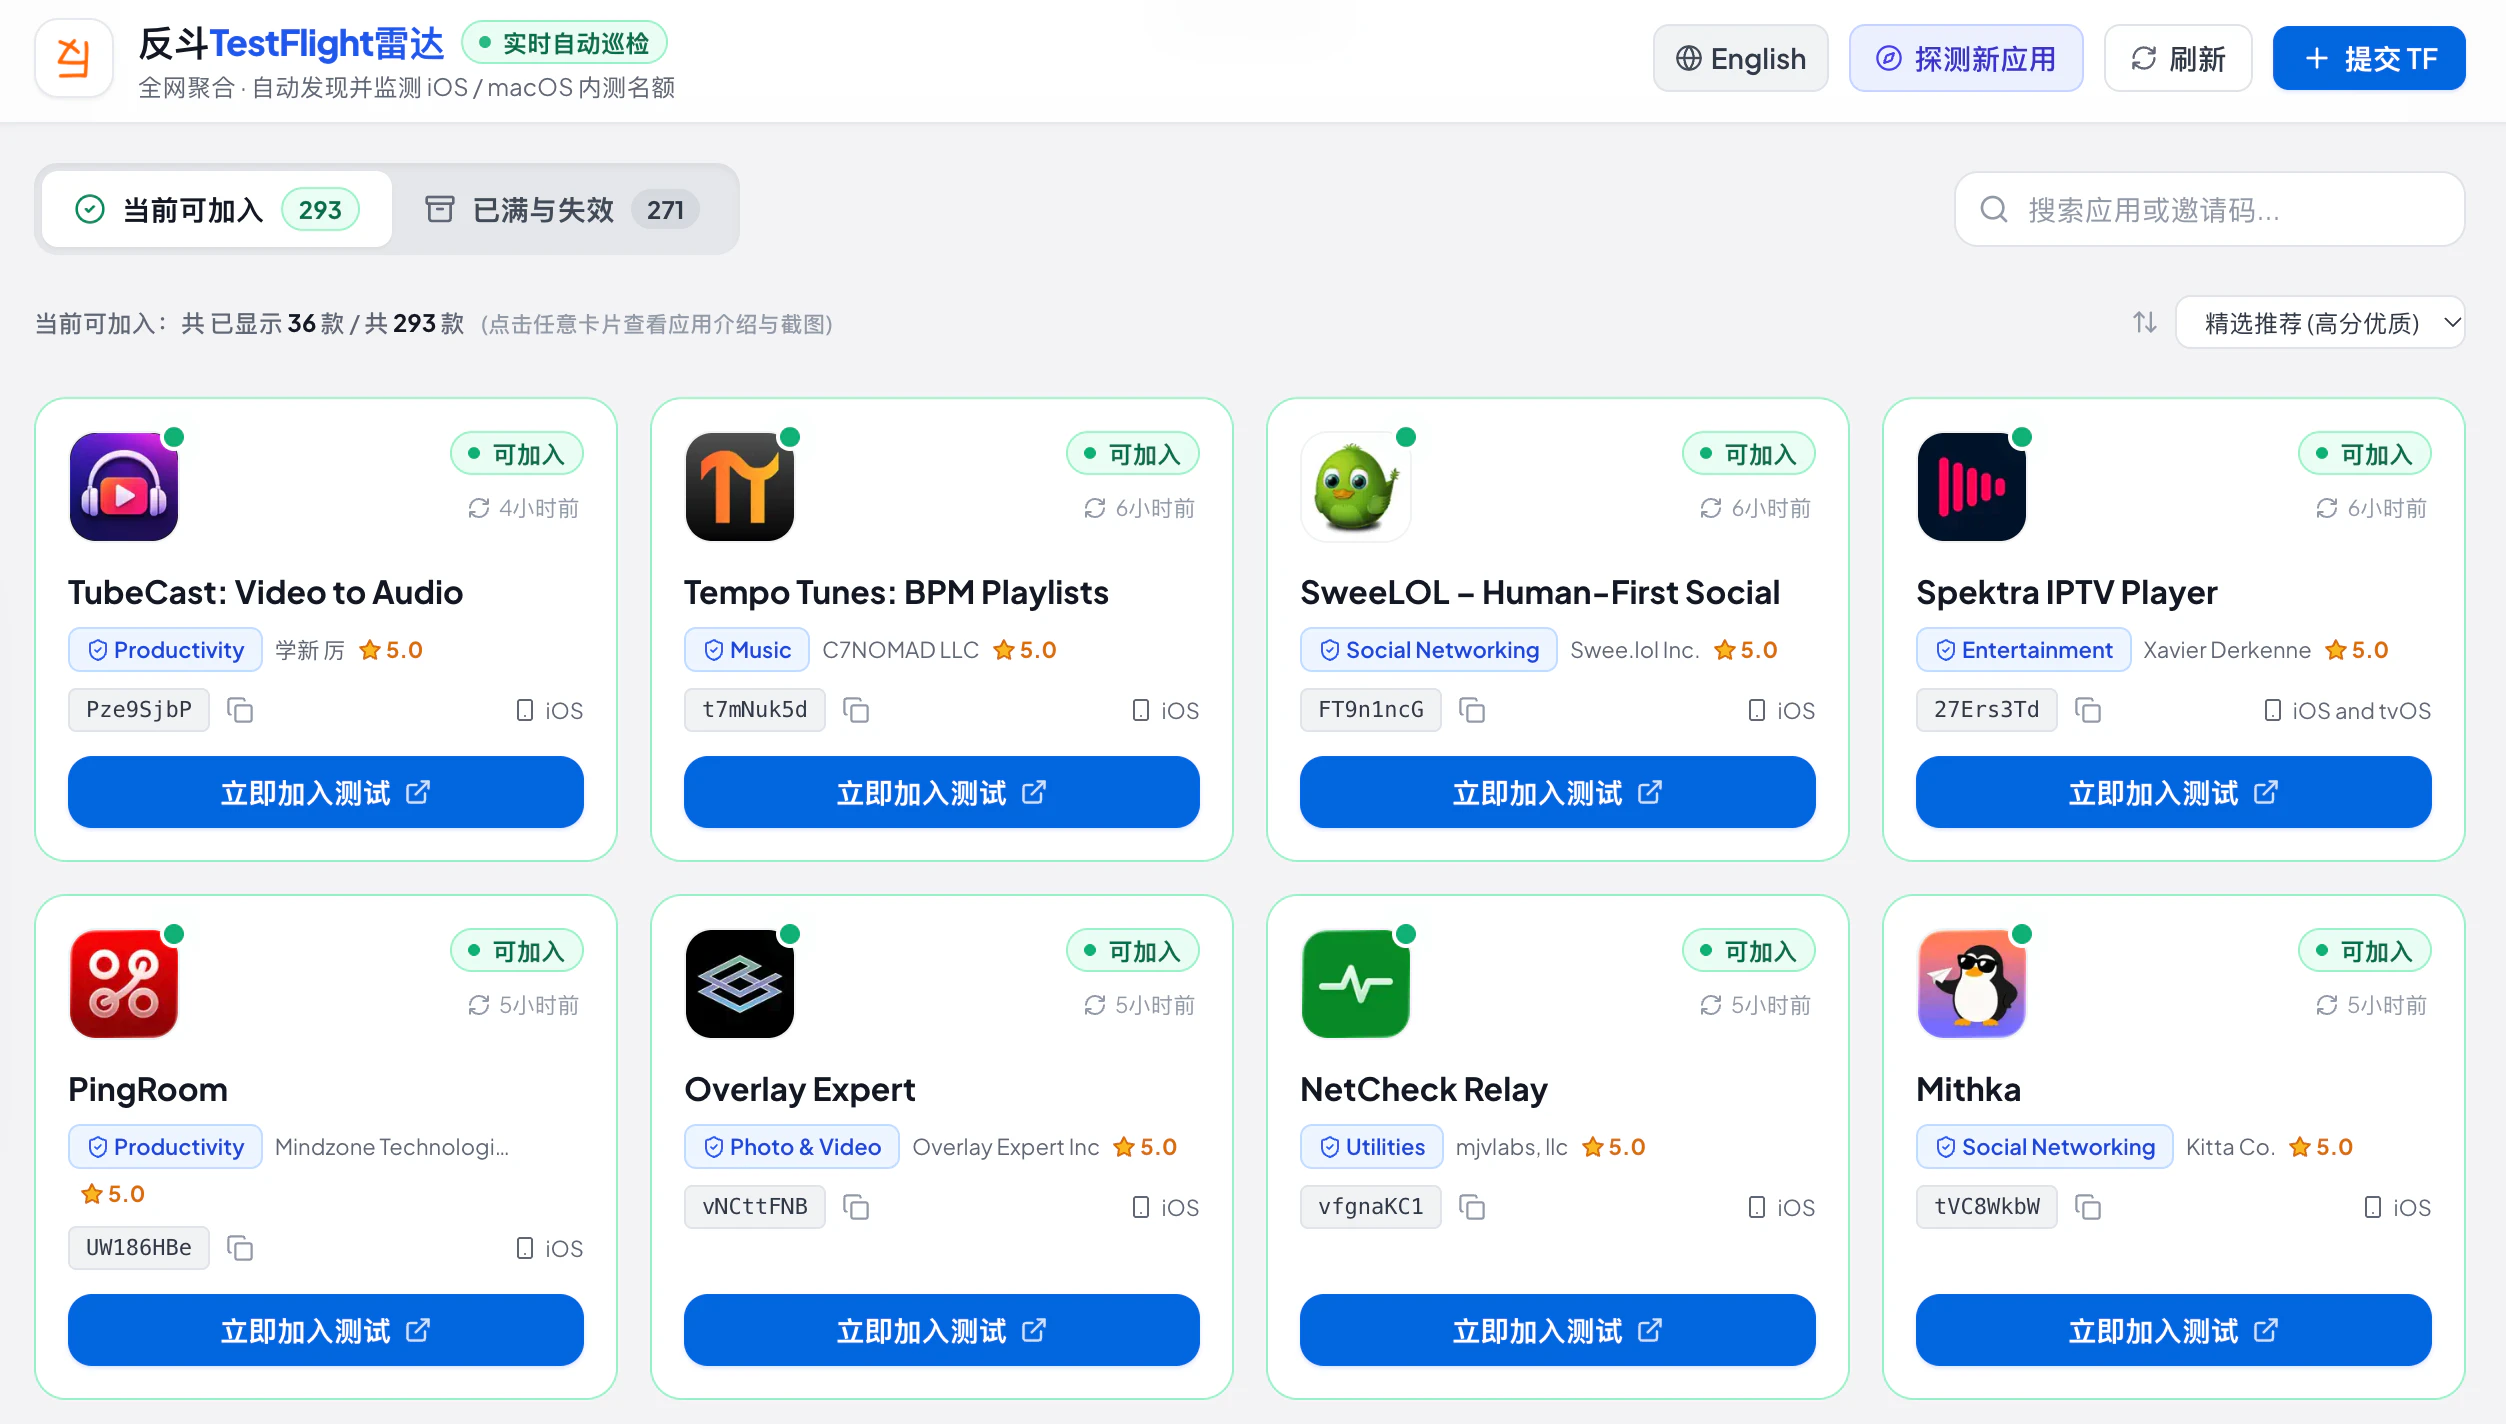Copy the UW186HBe invite code
The image size is (2506, 1424).
coord(240,1248)
